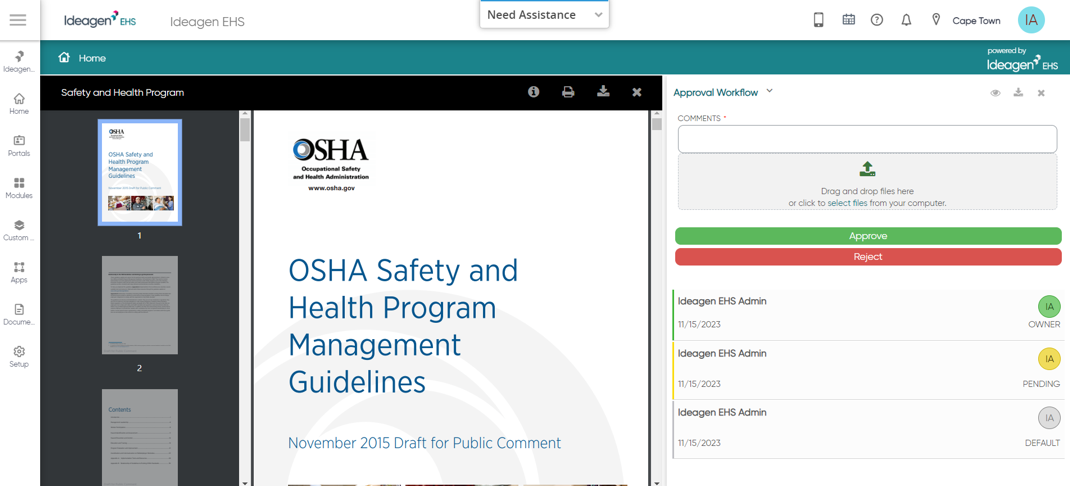
Task: Select page 3 Contents thumbnail
Action: 140,438
